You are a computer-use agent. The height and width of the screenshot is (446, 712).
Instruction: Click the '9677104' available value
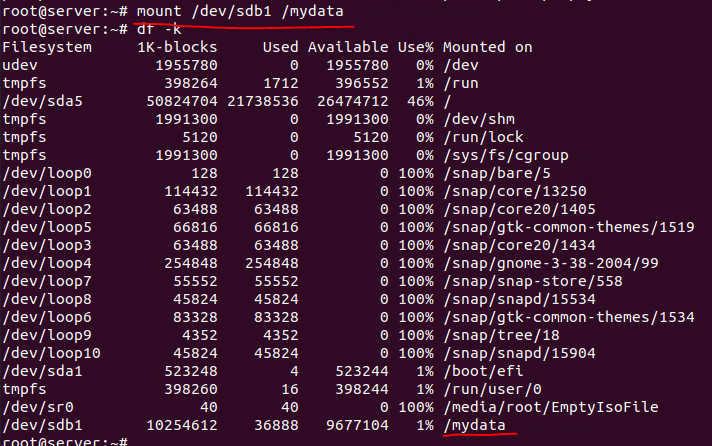tap(357, 425)
